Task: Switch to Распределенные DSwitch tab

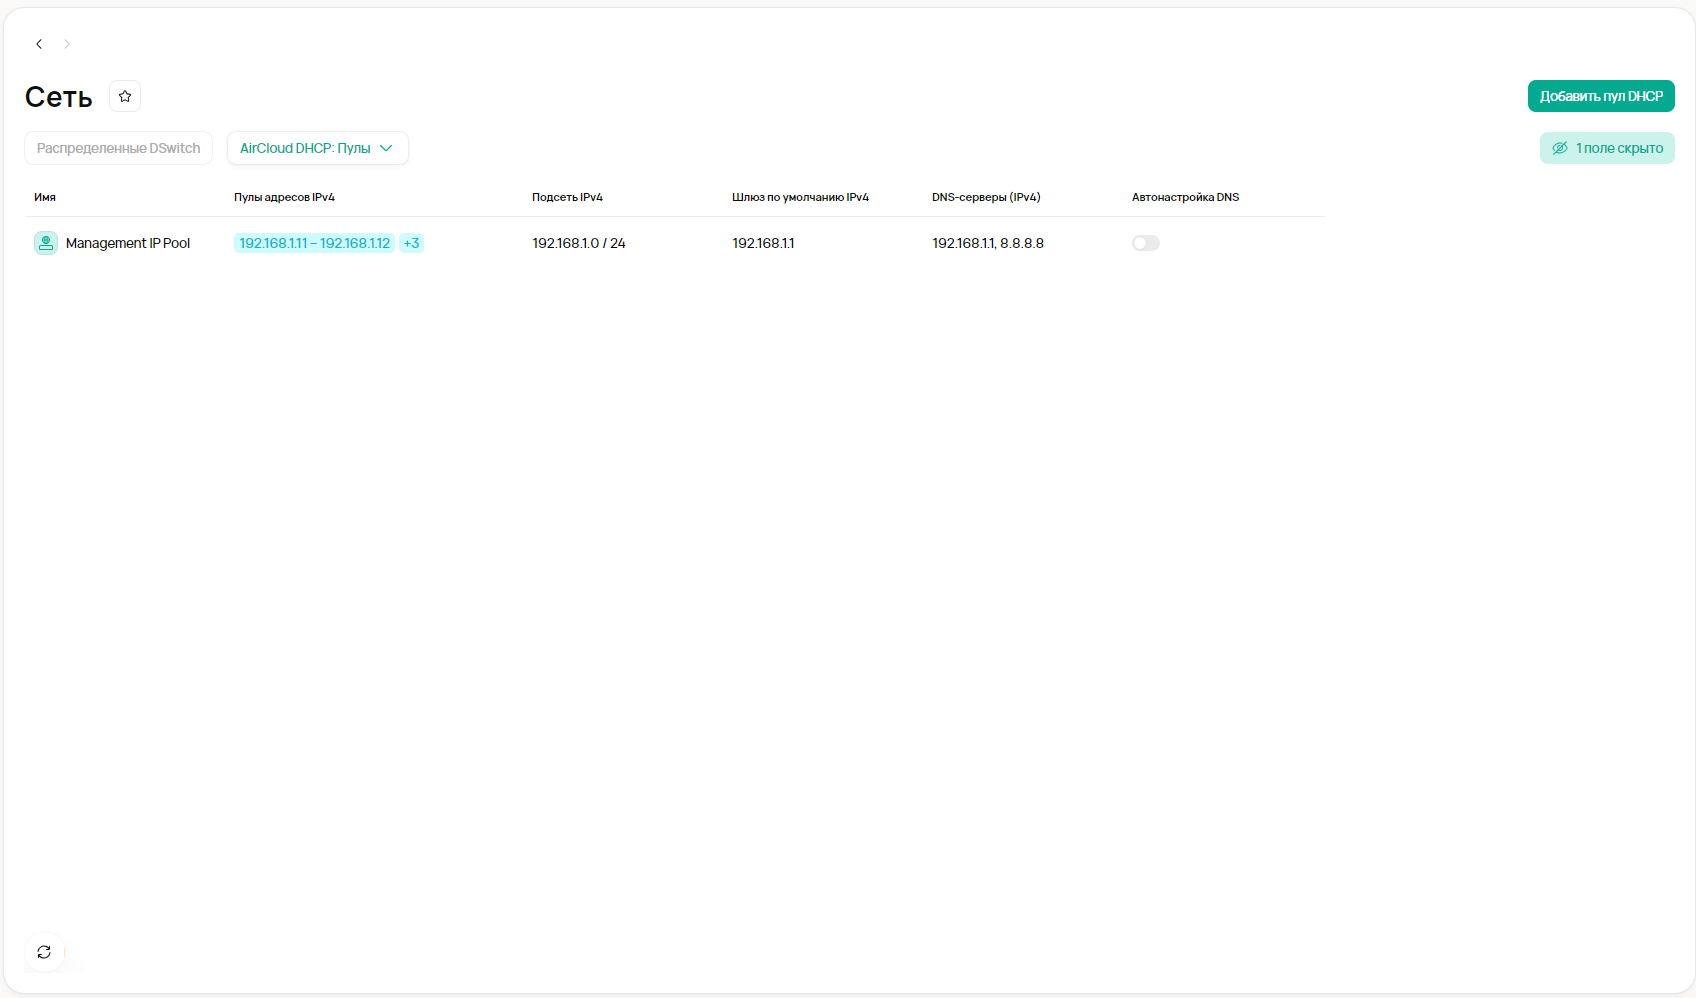Action: (x=118, y=148)
